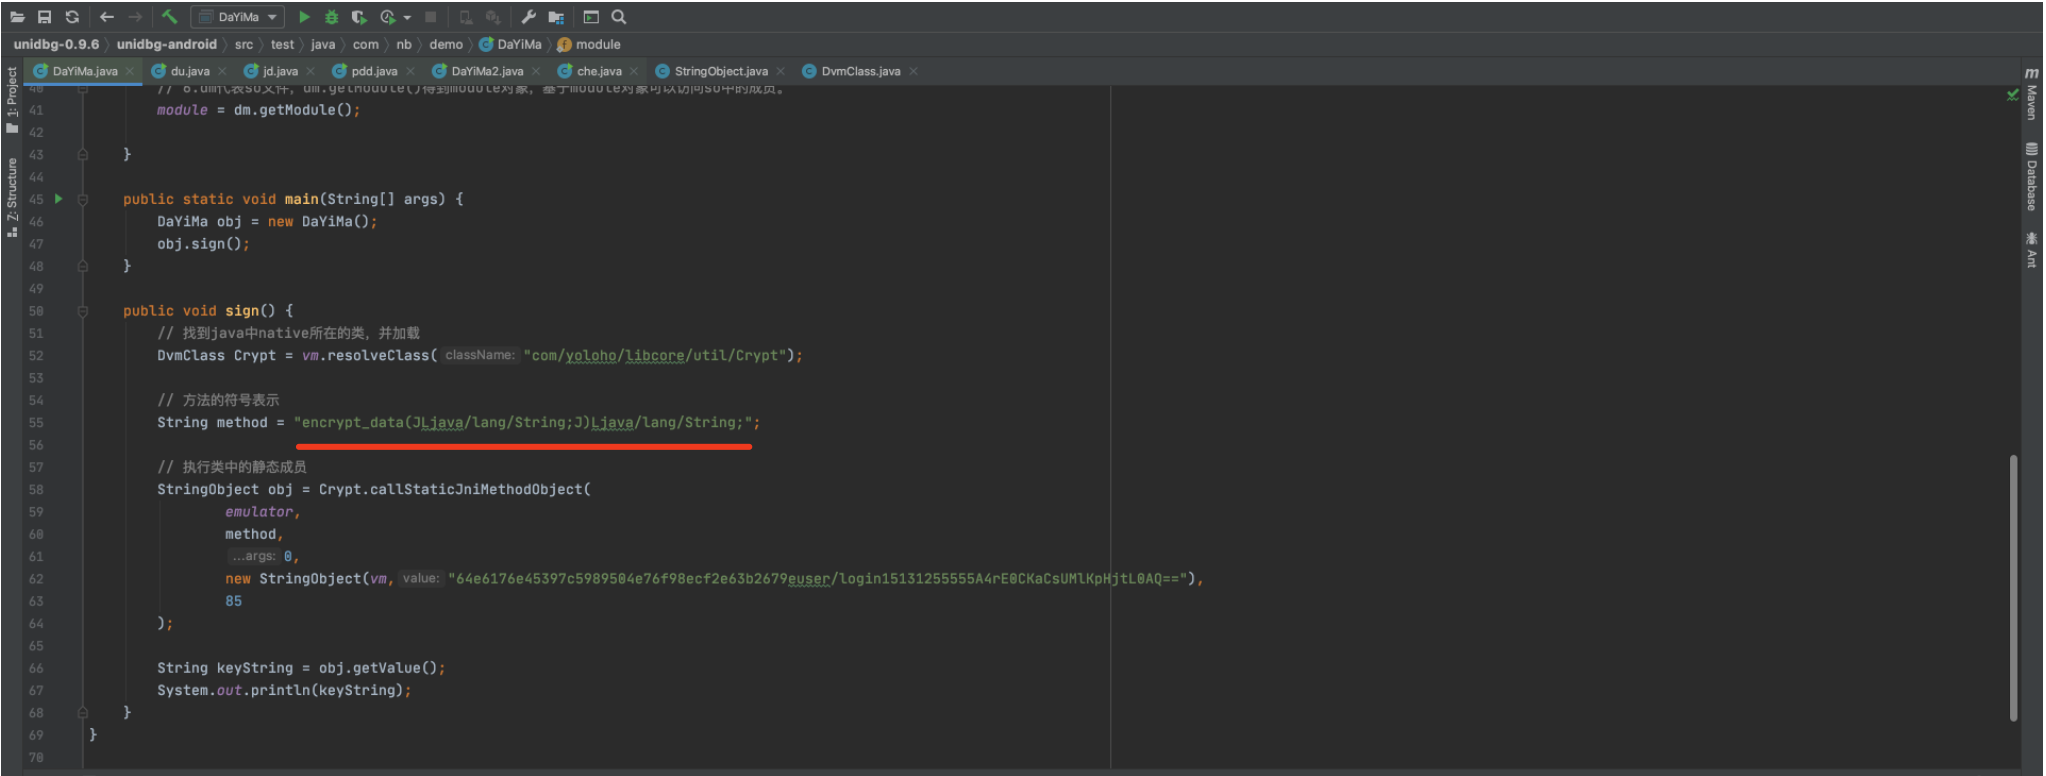
Task: Click the fold end marker at line 68
Action: (83, 713)
